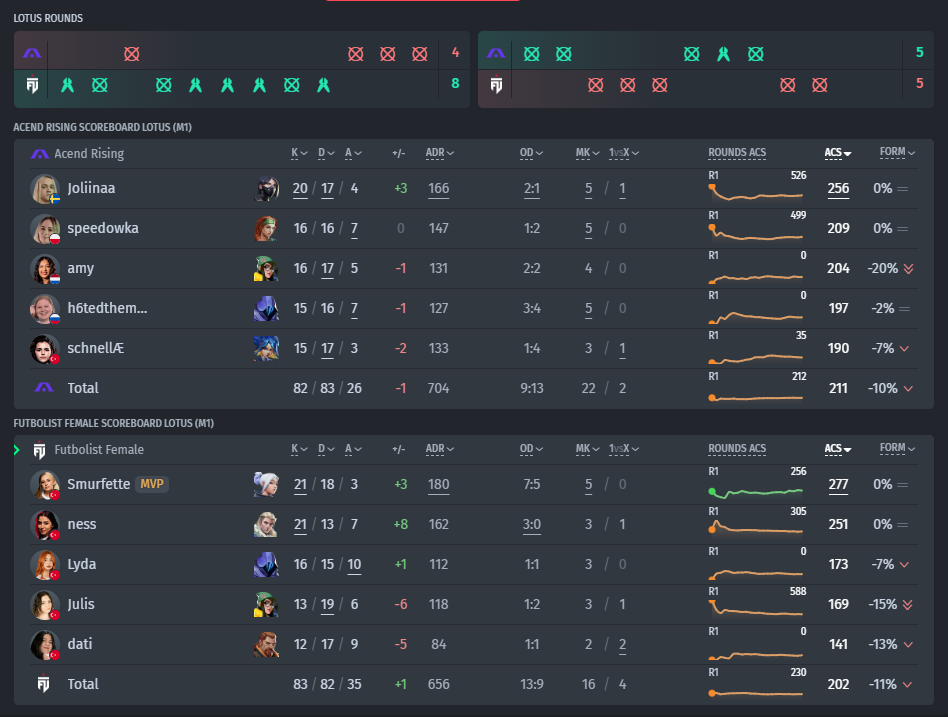The image size is (948, 717).
Task: Sort Acend table by A column
Action: 353,153
